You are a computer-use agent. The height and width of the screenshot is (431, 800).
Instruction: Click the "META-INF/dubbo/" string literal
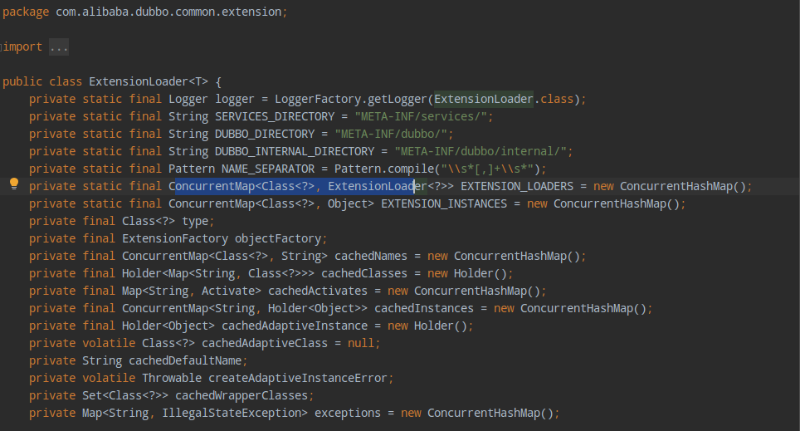[391, 134]
